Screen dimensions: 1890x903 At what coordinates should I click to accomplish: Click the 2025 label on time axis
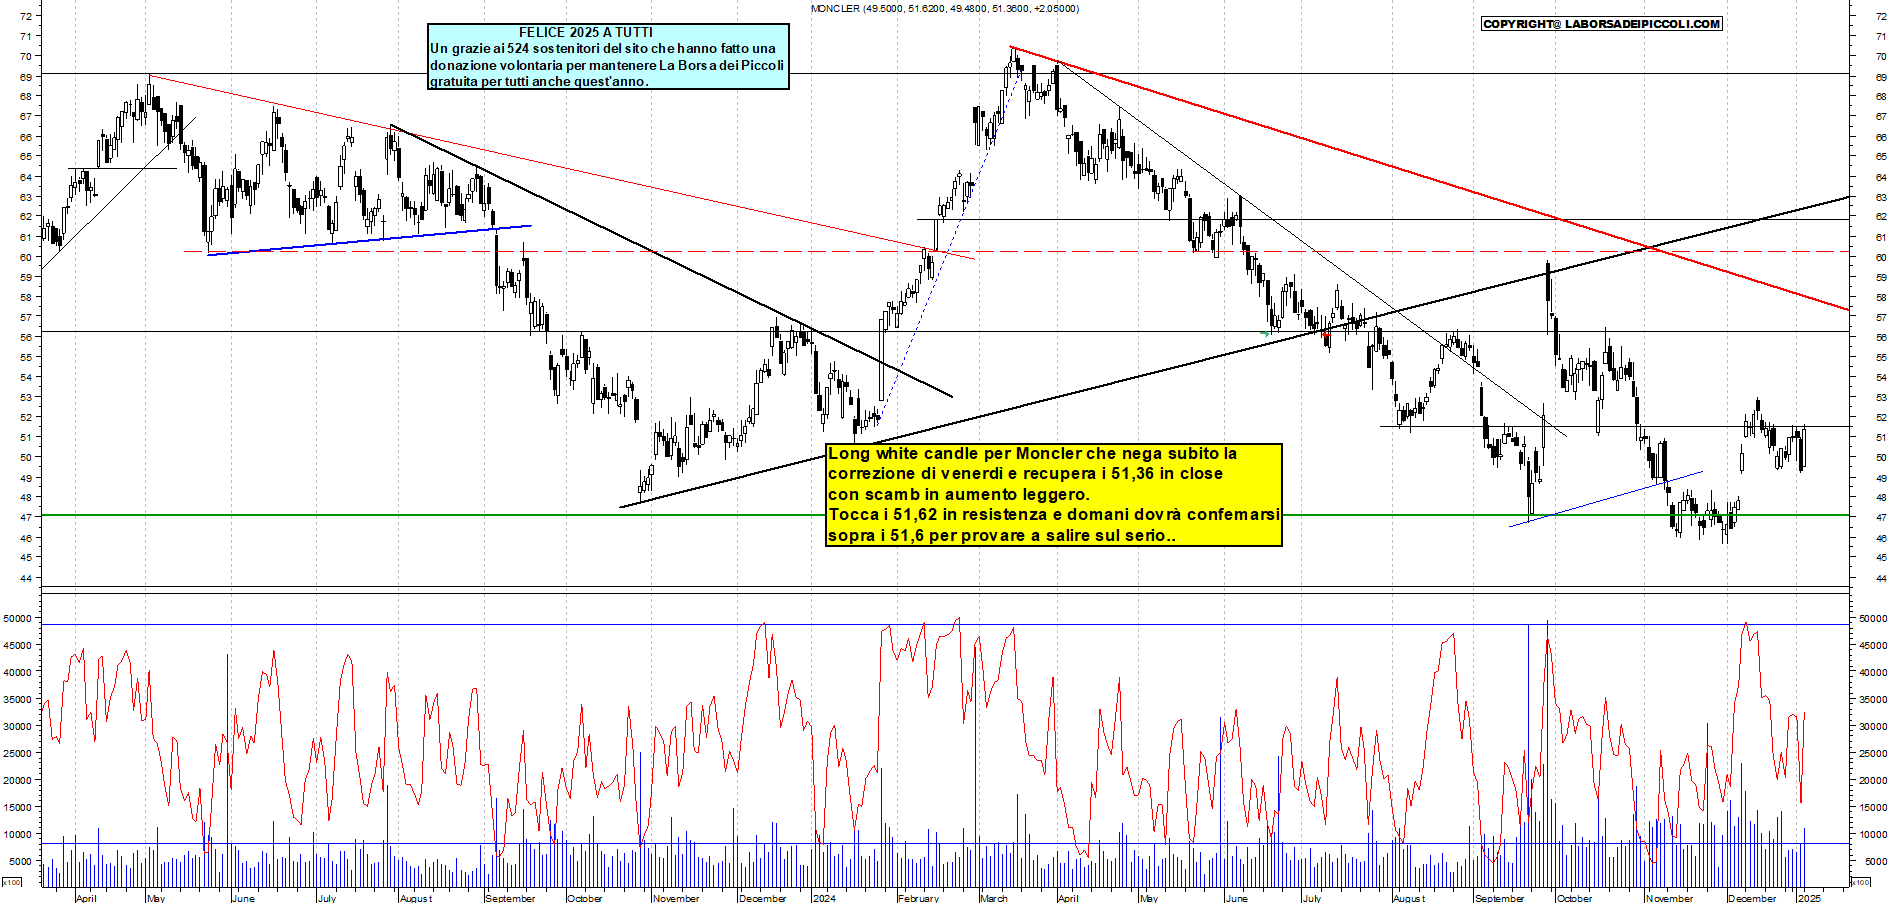(x=1810, y=898)
